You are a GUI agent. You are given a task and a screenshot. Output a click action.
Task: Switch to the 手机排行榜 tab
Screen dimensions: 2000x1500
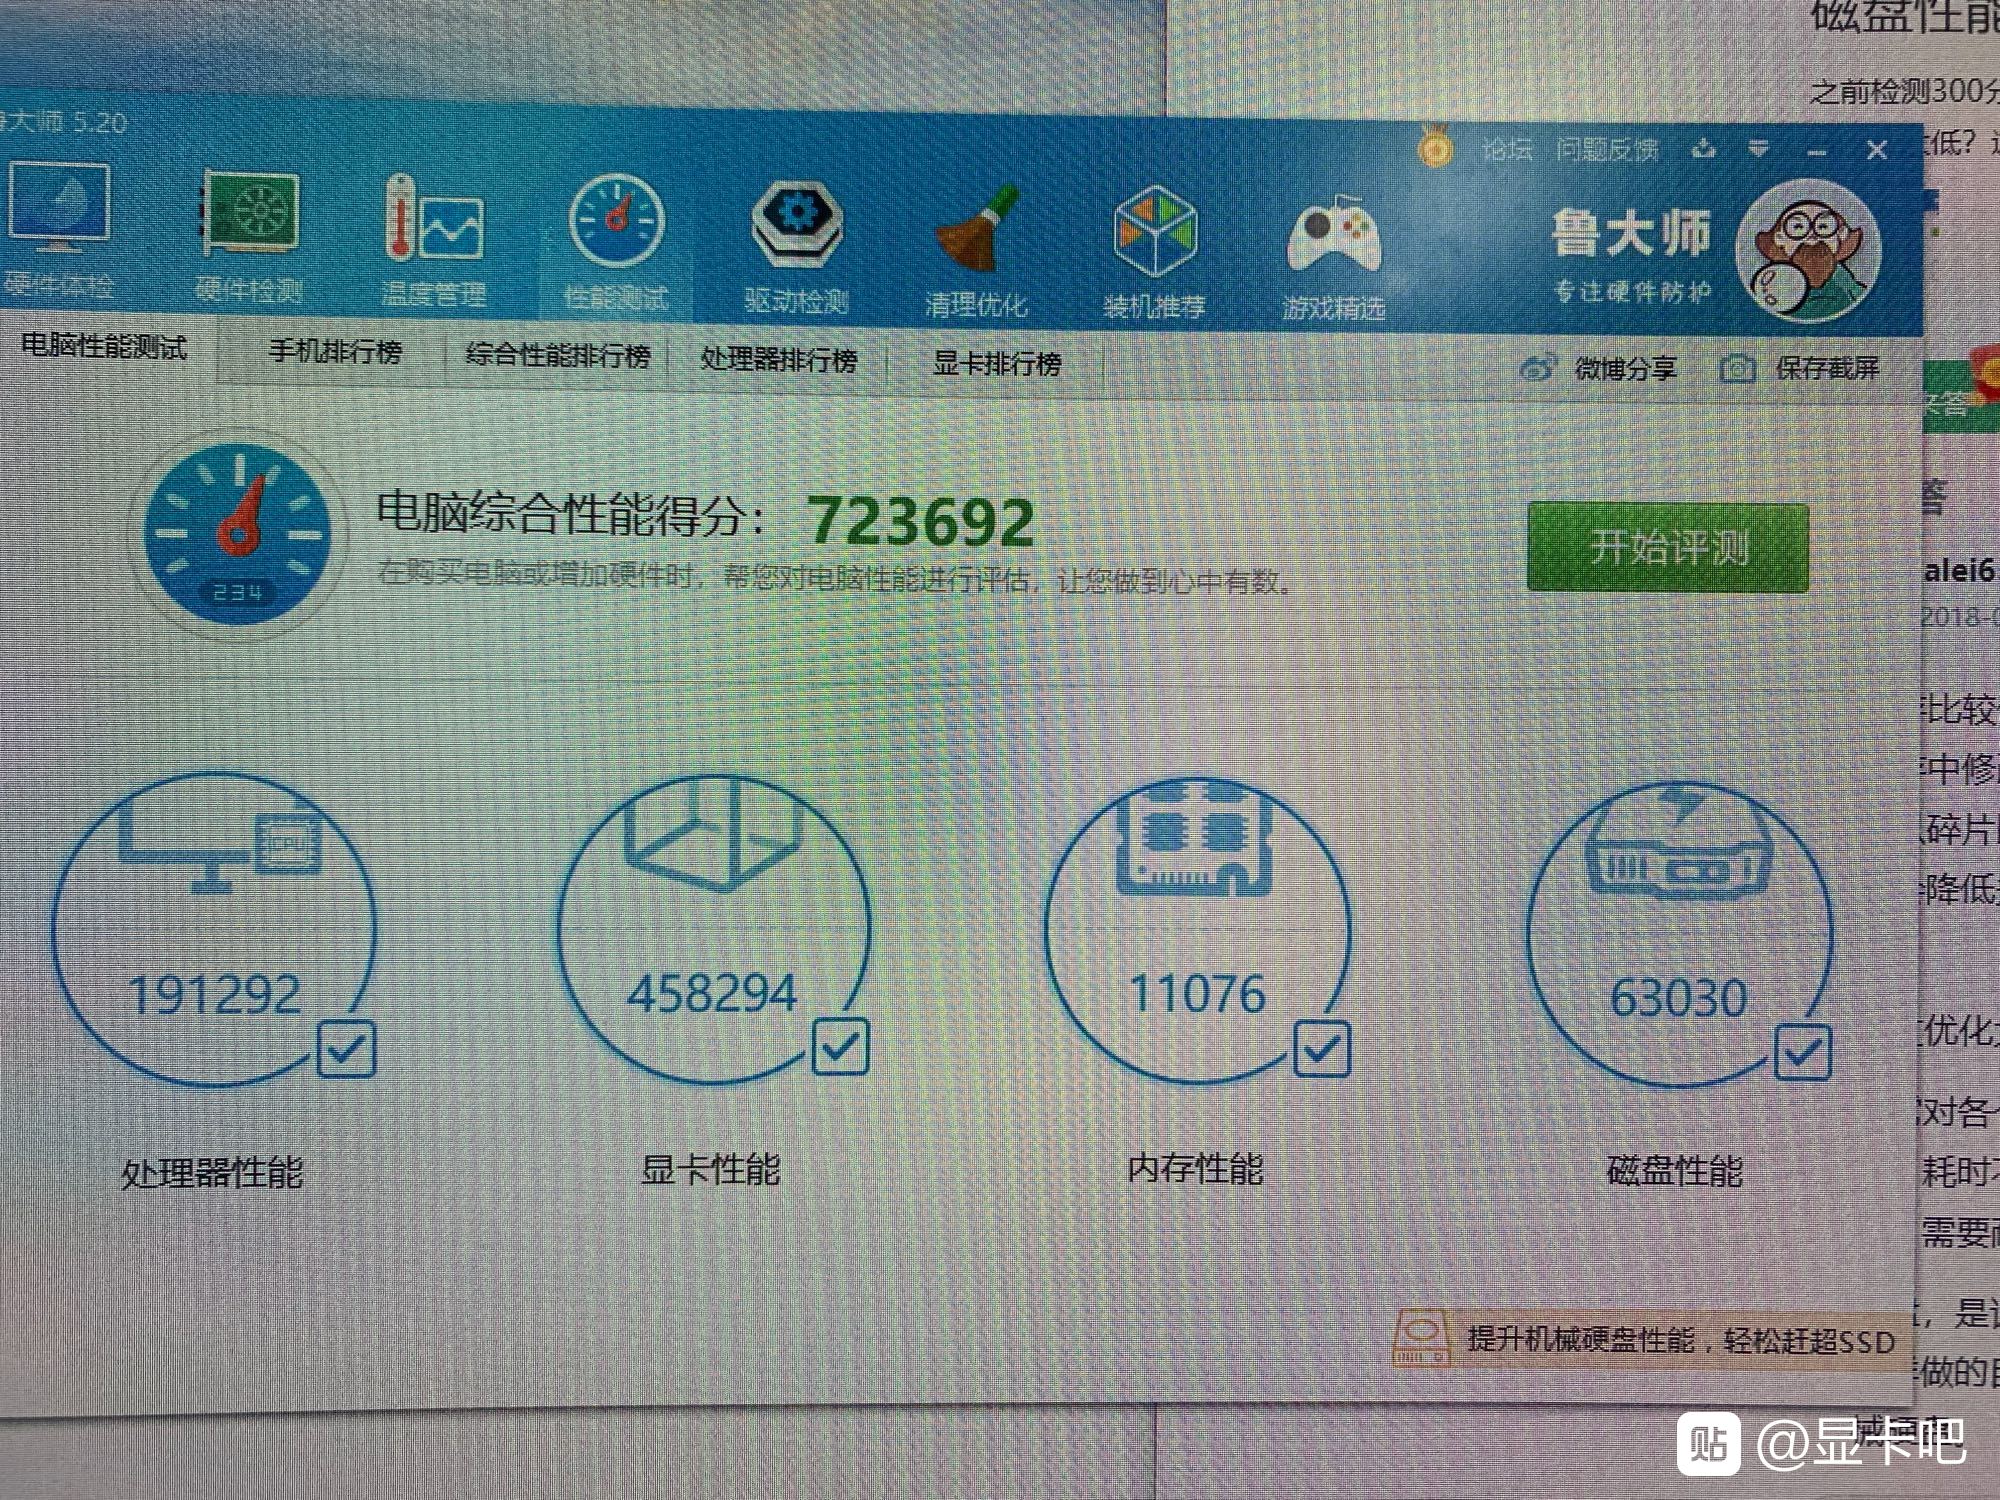coord(335,352)
